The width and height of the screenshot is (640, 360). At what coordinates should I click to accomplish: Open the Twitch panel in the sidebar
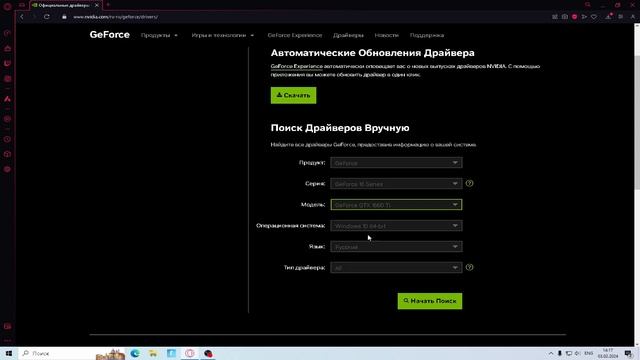tap(7, 64)
